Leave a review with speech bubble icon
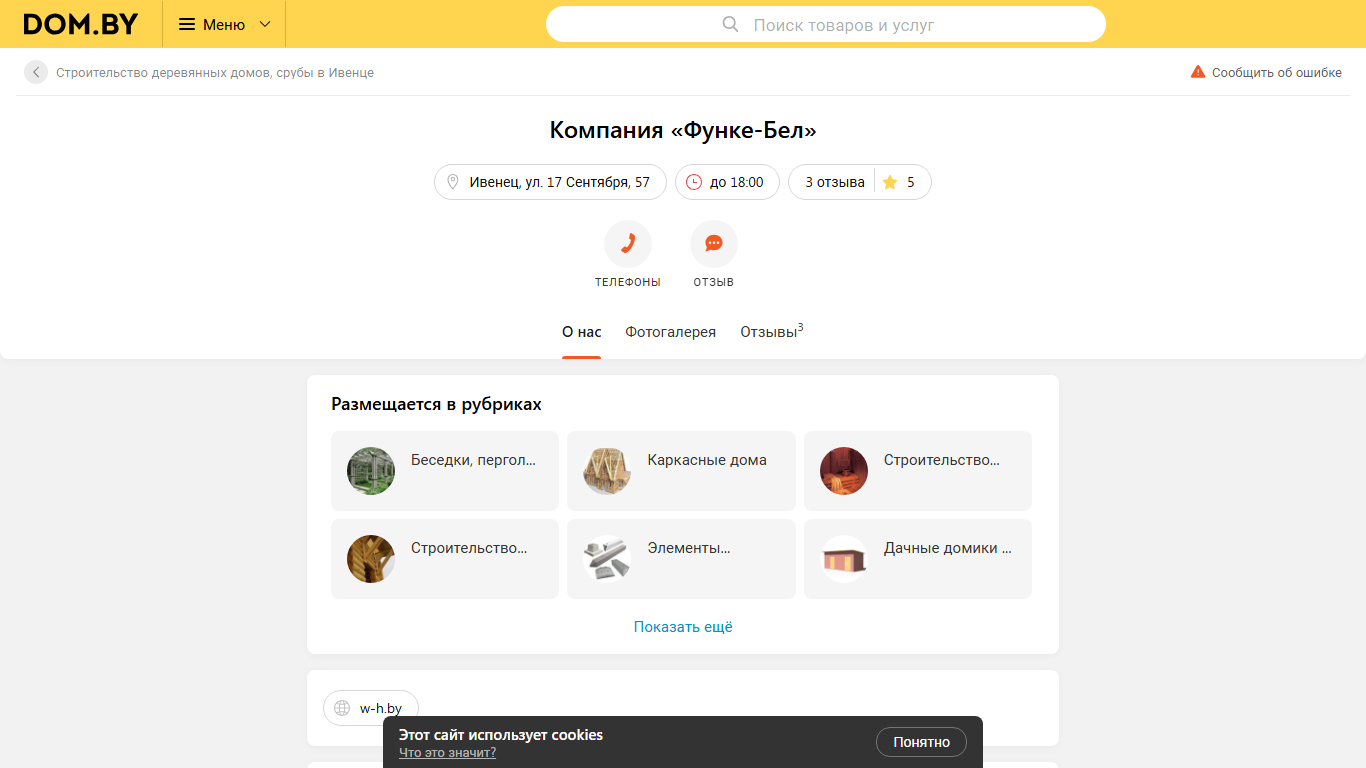 [x=714, y=244]
